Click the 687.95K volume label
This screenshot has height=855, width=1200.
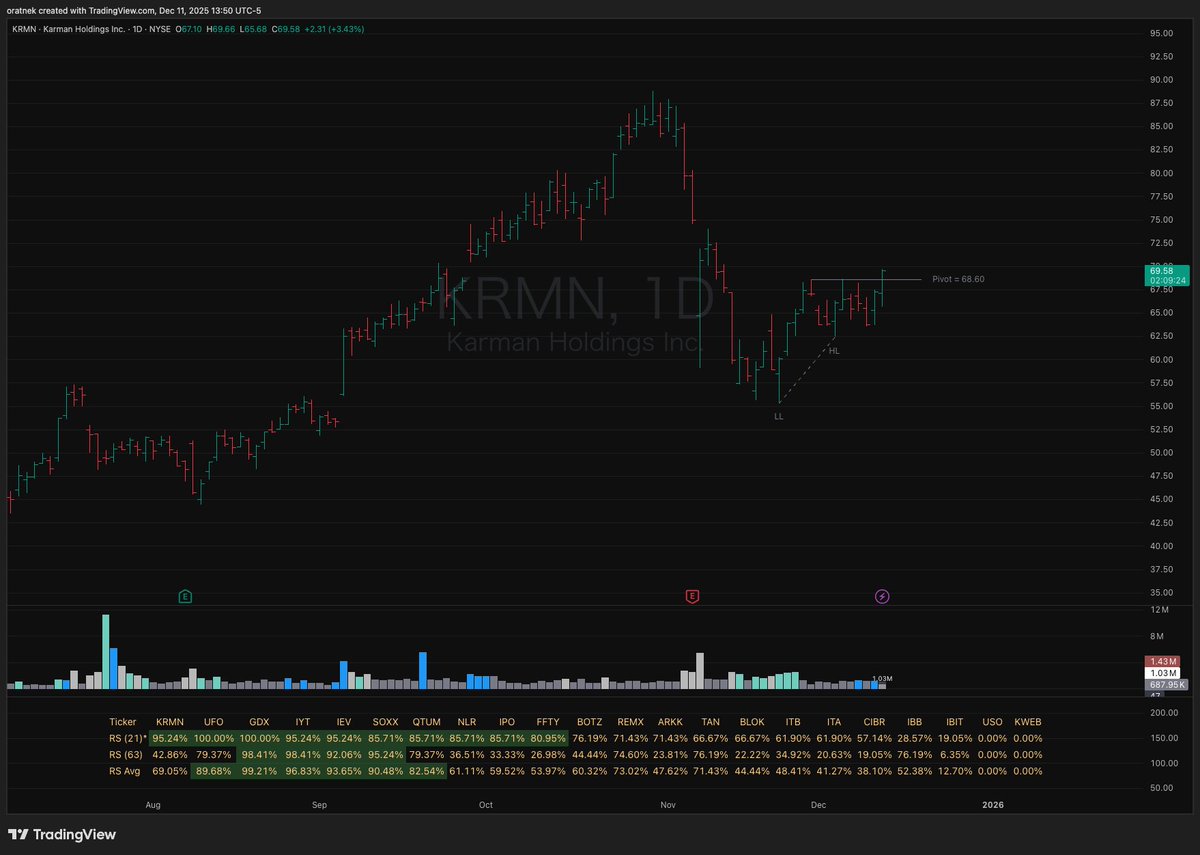[1166, 685]
